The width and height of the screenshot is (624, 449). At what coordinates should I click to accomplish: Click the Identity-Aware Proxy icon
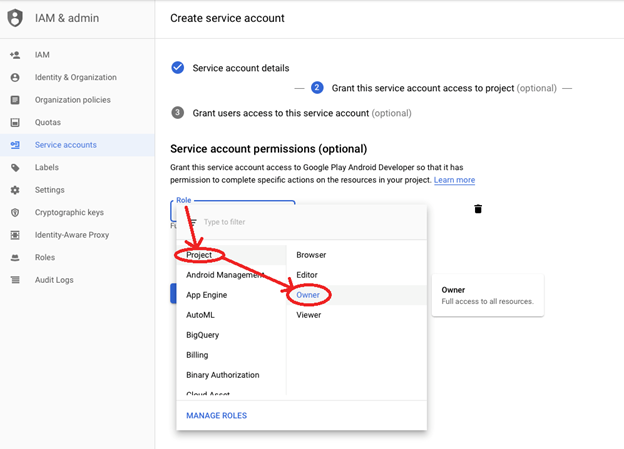point(15,235)
